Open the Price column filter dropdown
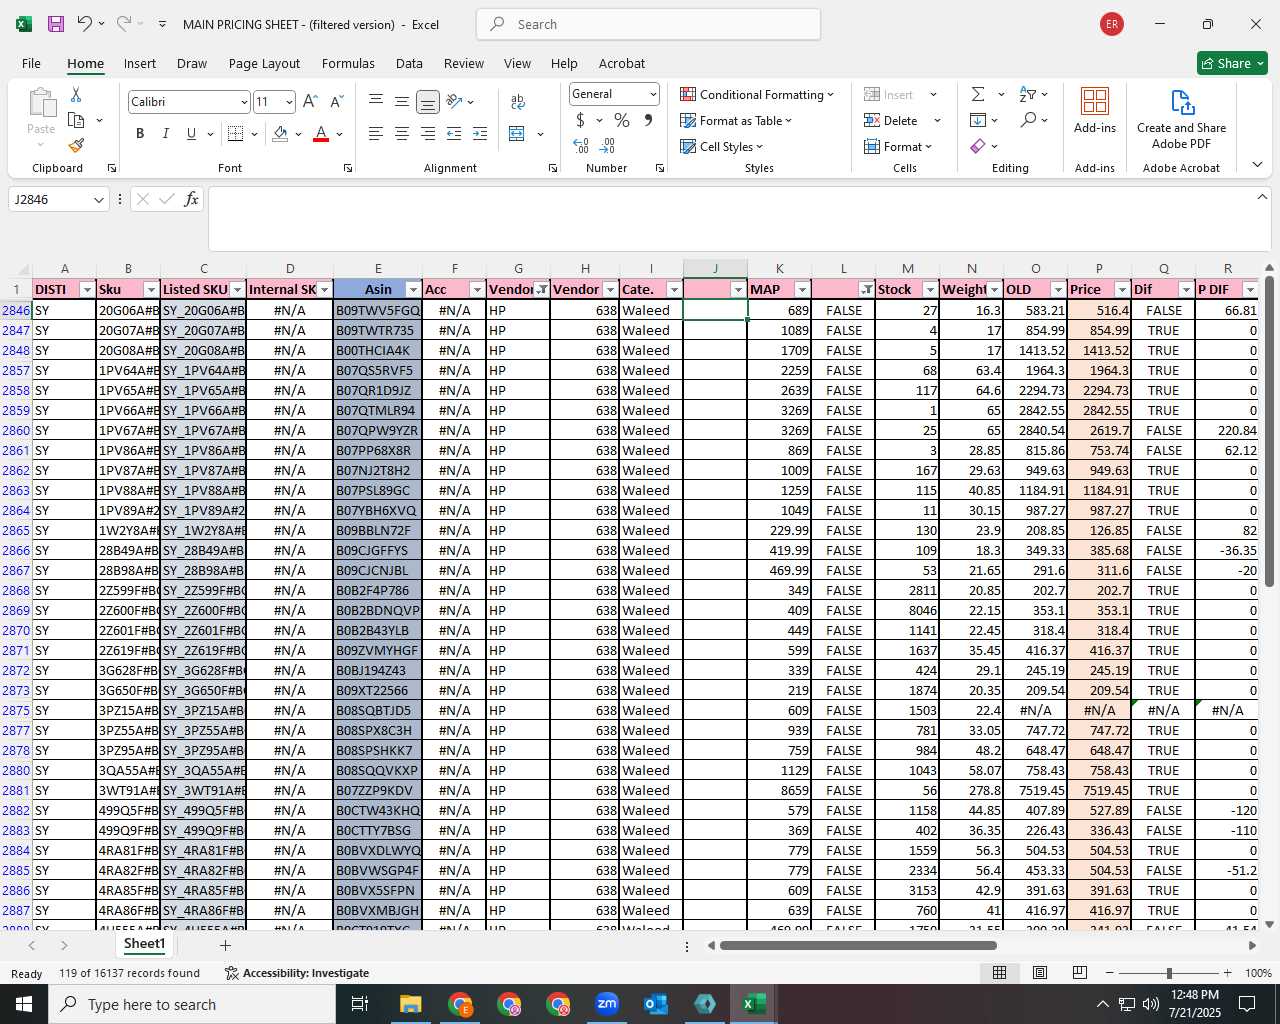The width and height of the screenshot is (1280, 1024). pyautogui.click(x=1122, y=290)
